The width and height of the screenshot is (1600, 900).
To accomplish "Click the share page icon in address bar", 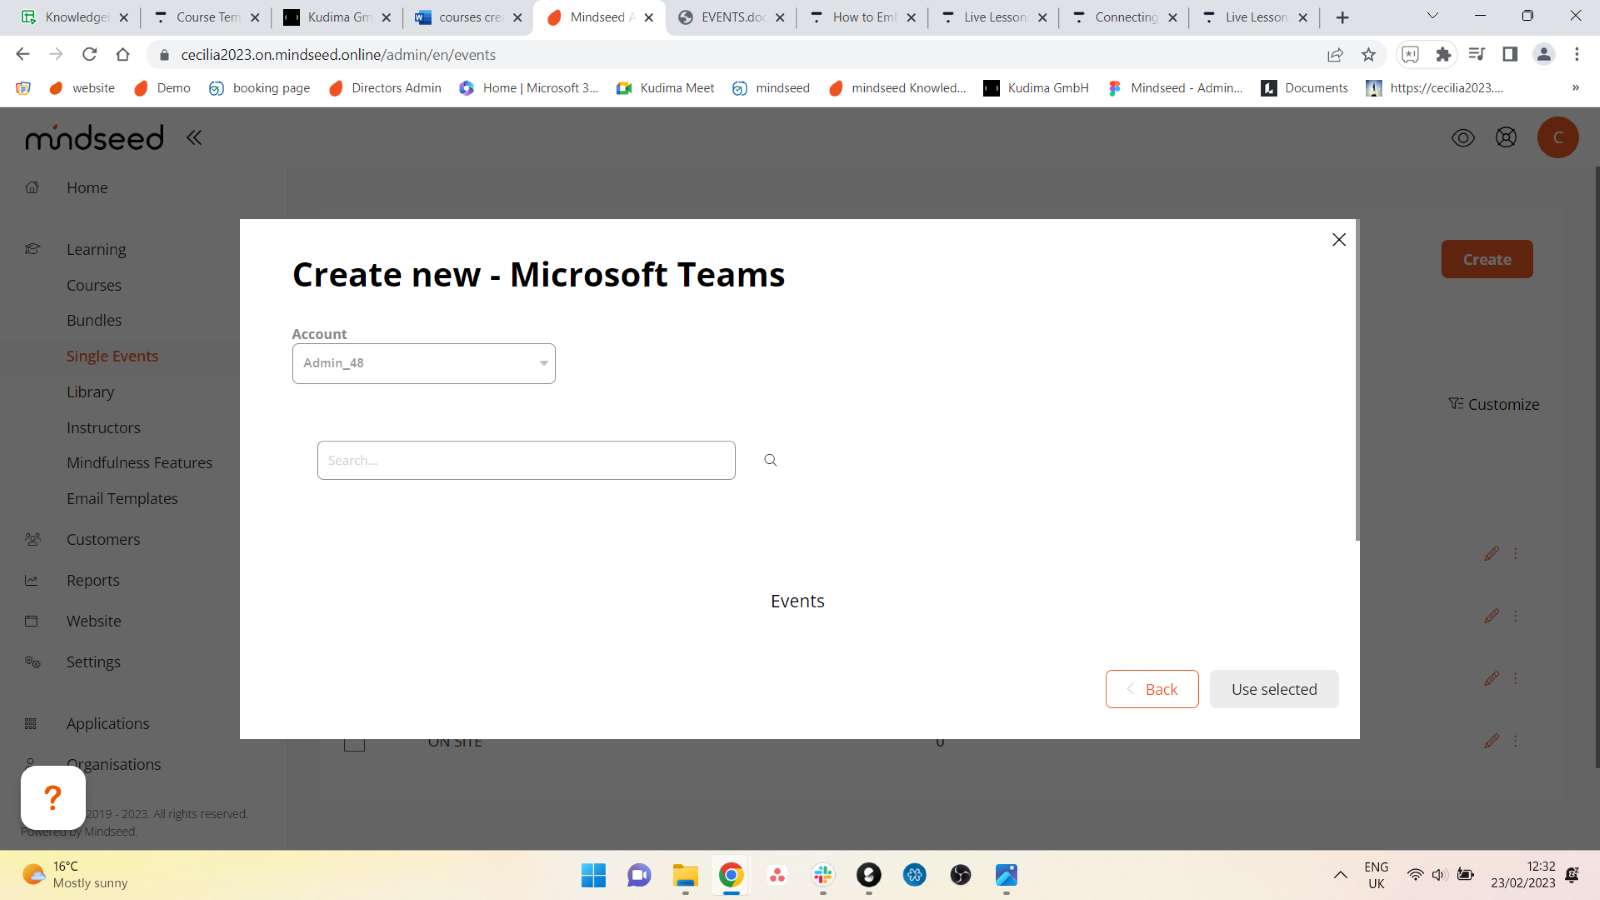I will 1335,54.
